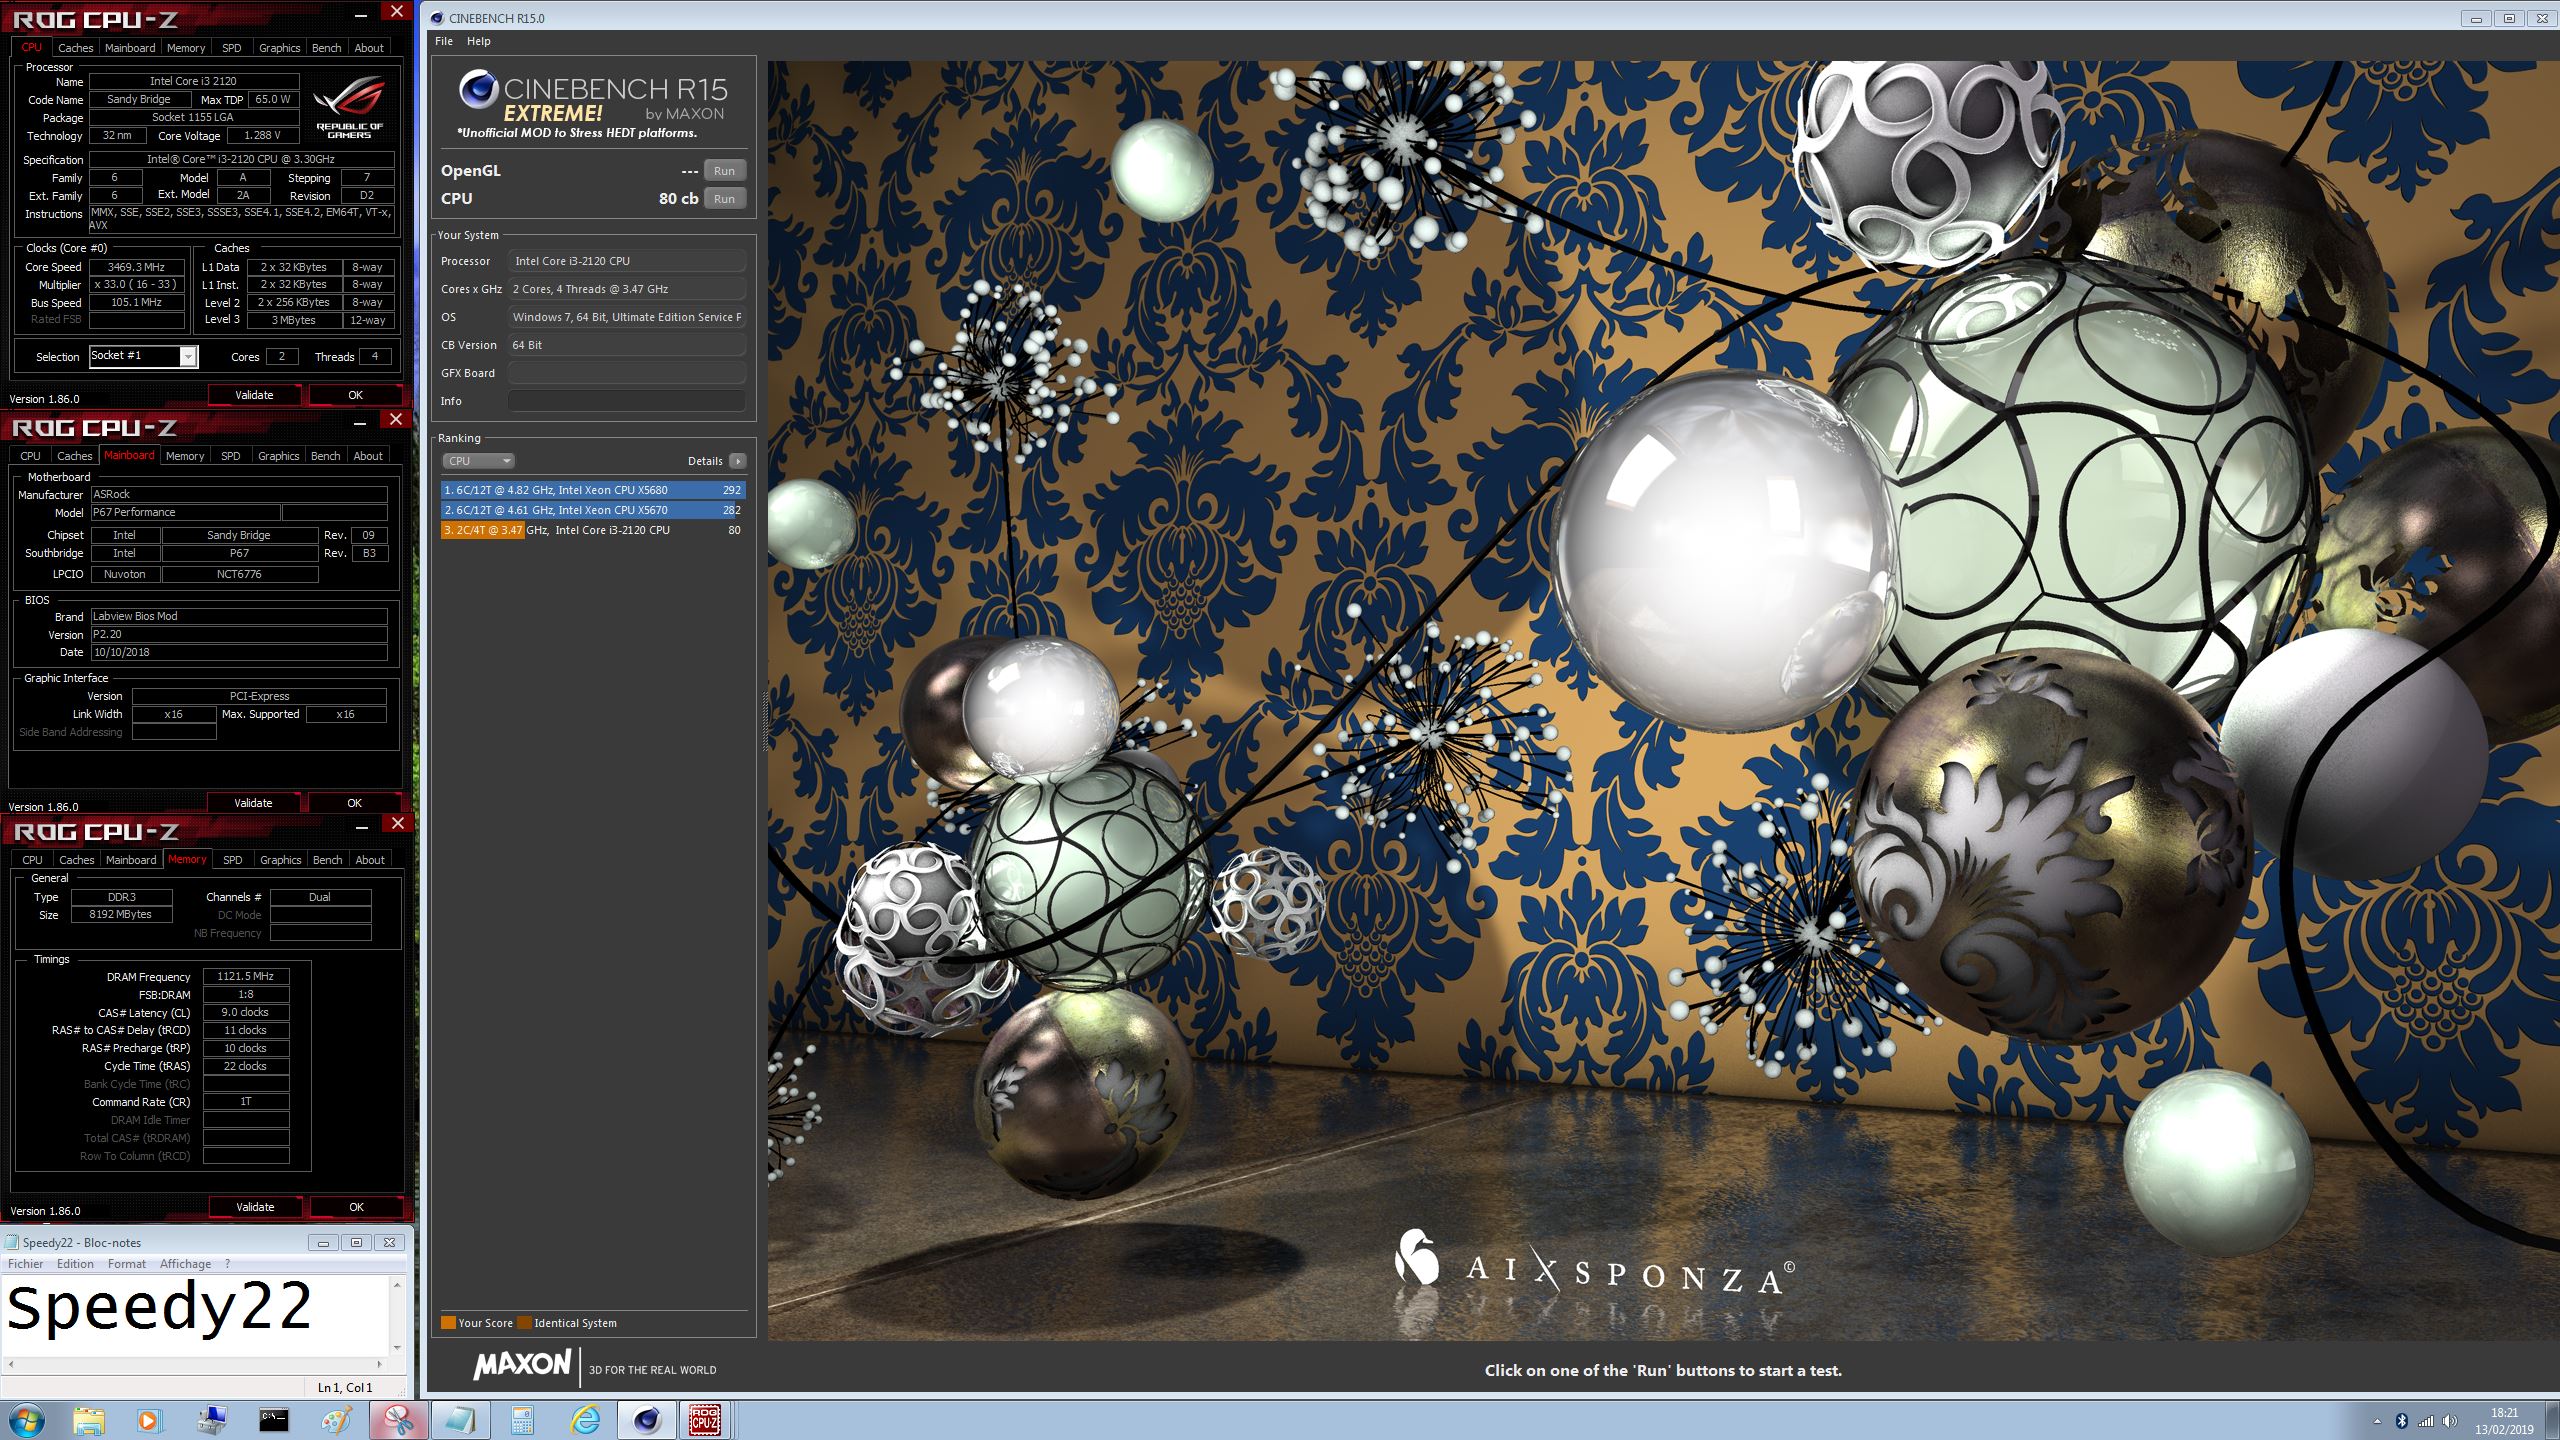Click the Notepad Speedy22 title bar icon
This screenshot has width=2560, height=1440.
tap(12, 1242)
